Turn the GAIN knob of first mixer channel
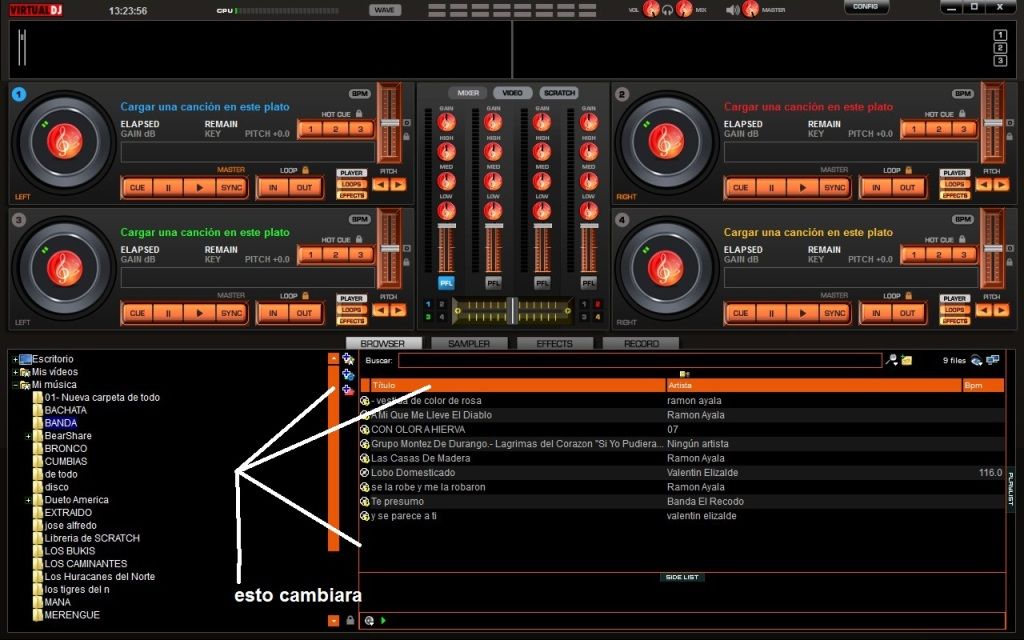The image size is (1024, 640). (x=446, y=121)
